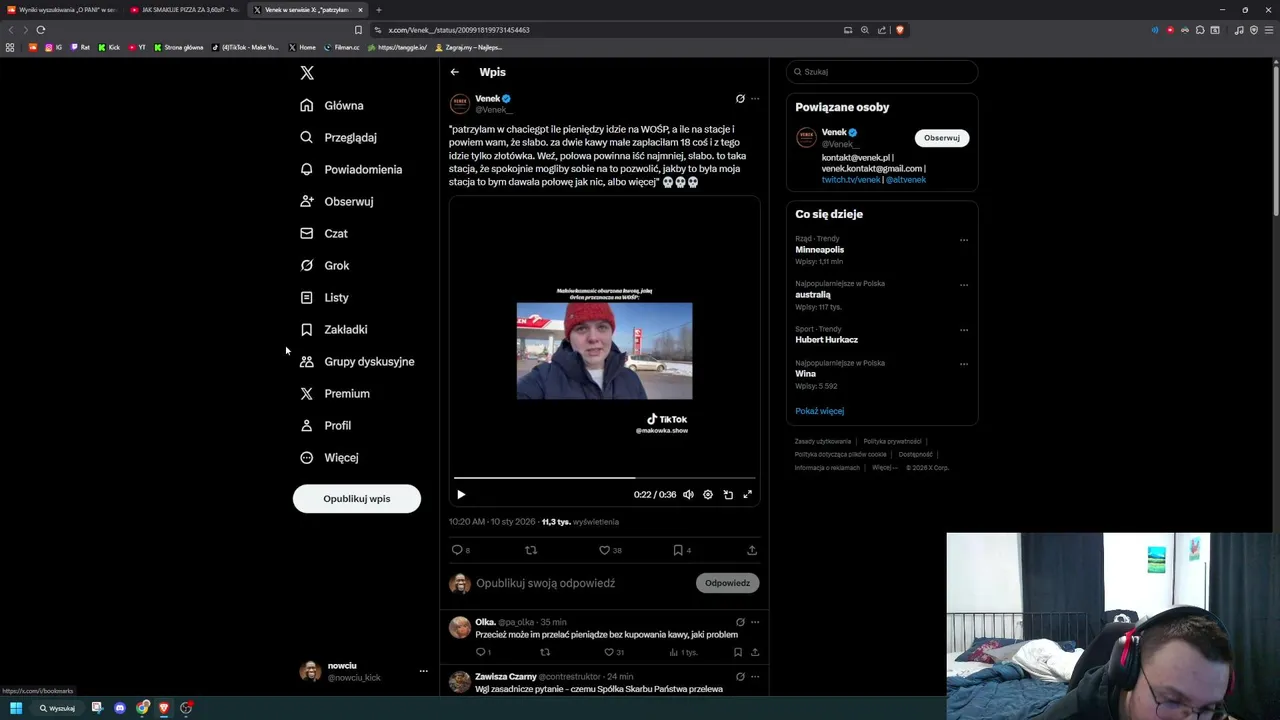Open Grupy dyskusyjne in the sidebar
Viewport: 1280px width, 720px height.
[357, 361]
